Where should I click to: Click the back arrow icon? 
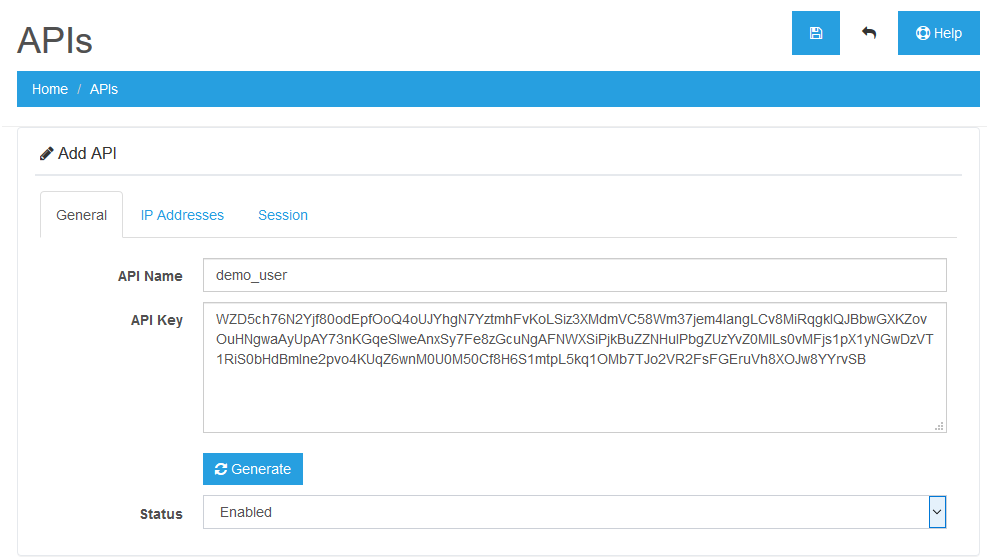point(869,33)
